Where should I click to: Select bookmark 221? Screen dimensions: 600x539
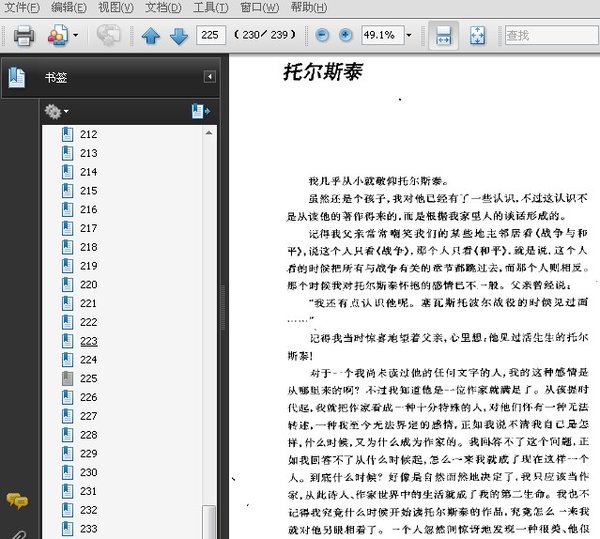click(x=89, y=303)
